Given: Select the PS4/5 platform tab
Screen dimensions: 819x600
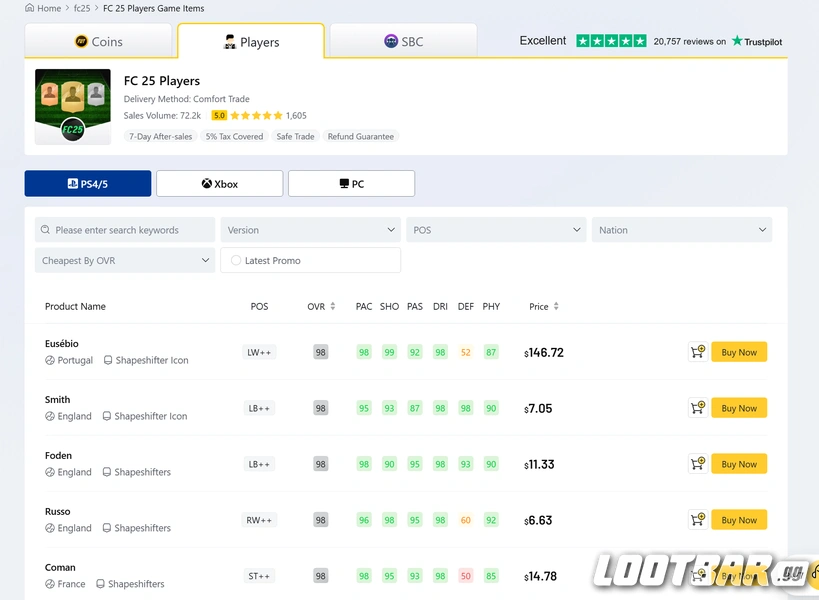Looking at the screenshot, I should coord(88,183).
